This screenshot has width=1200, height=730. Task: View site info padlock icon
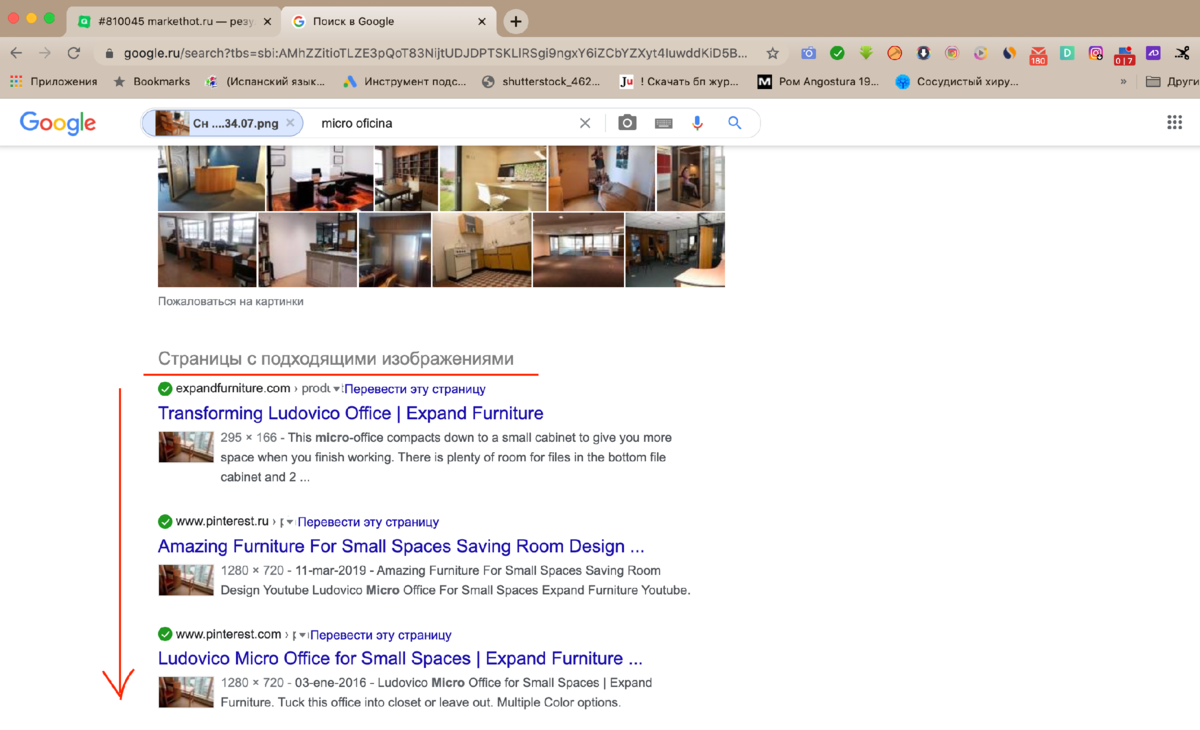coord(109,54)
